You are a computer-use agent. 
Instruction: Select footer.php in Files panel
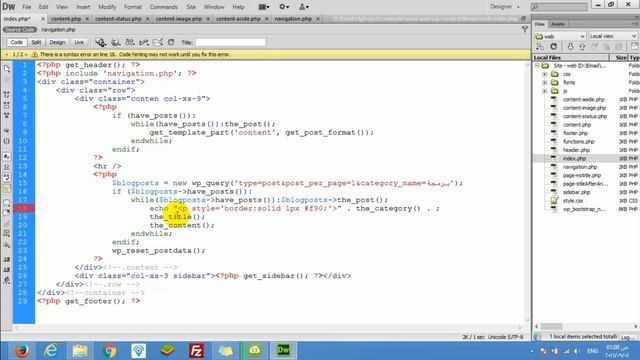(x=576, y=133)
